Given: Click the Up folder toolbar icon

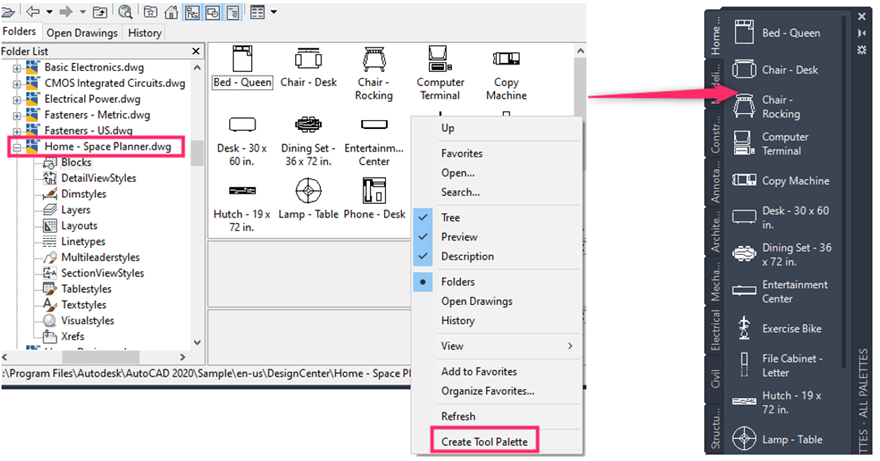Looking at the screenshot, I should point(100,12).
